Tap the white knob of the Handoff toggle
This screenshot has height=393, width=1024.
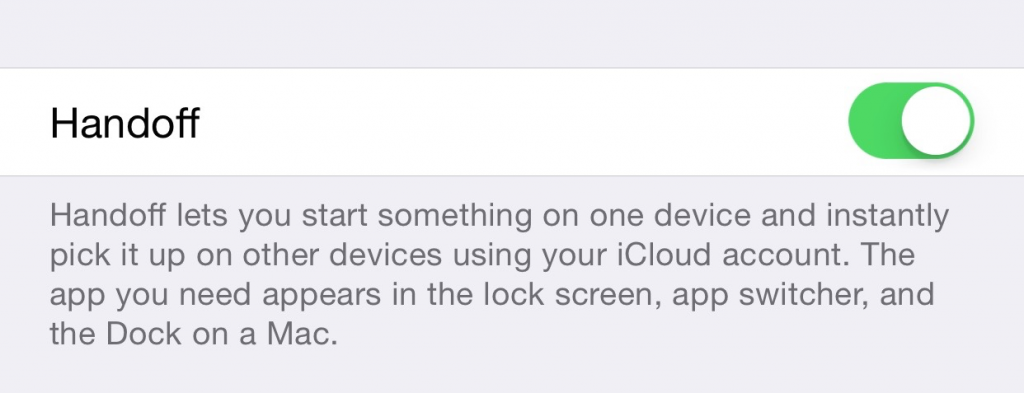point(936,121)
